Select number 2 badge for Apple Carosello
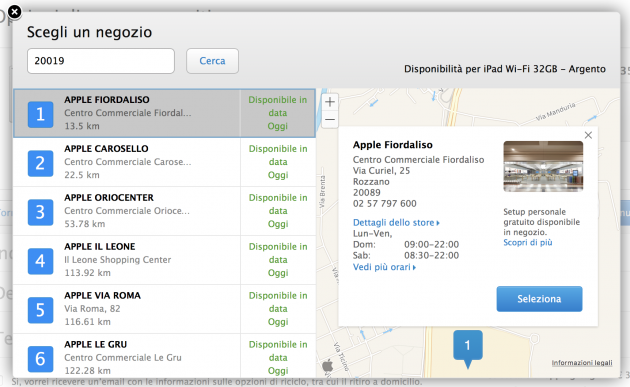The width and height of the screenshot is (630, 387). pyautogui.click(x=40, y=164)
